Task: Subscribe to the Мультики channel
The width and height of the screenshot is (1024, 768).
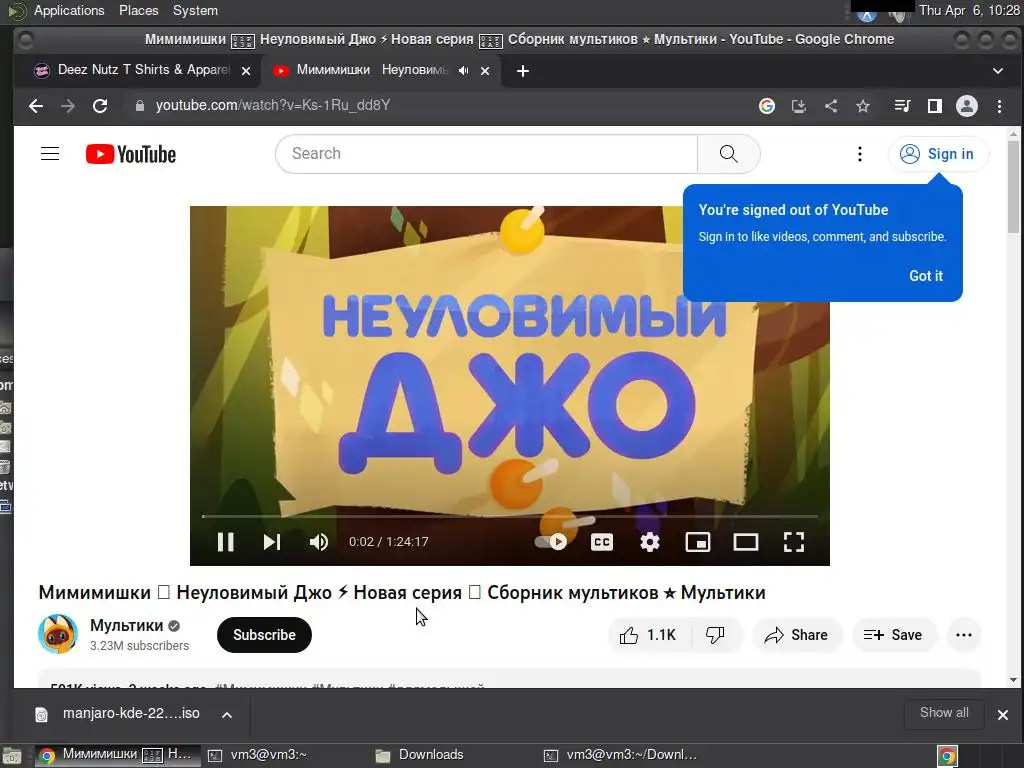Action: coord(264,635)
